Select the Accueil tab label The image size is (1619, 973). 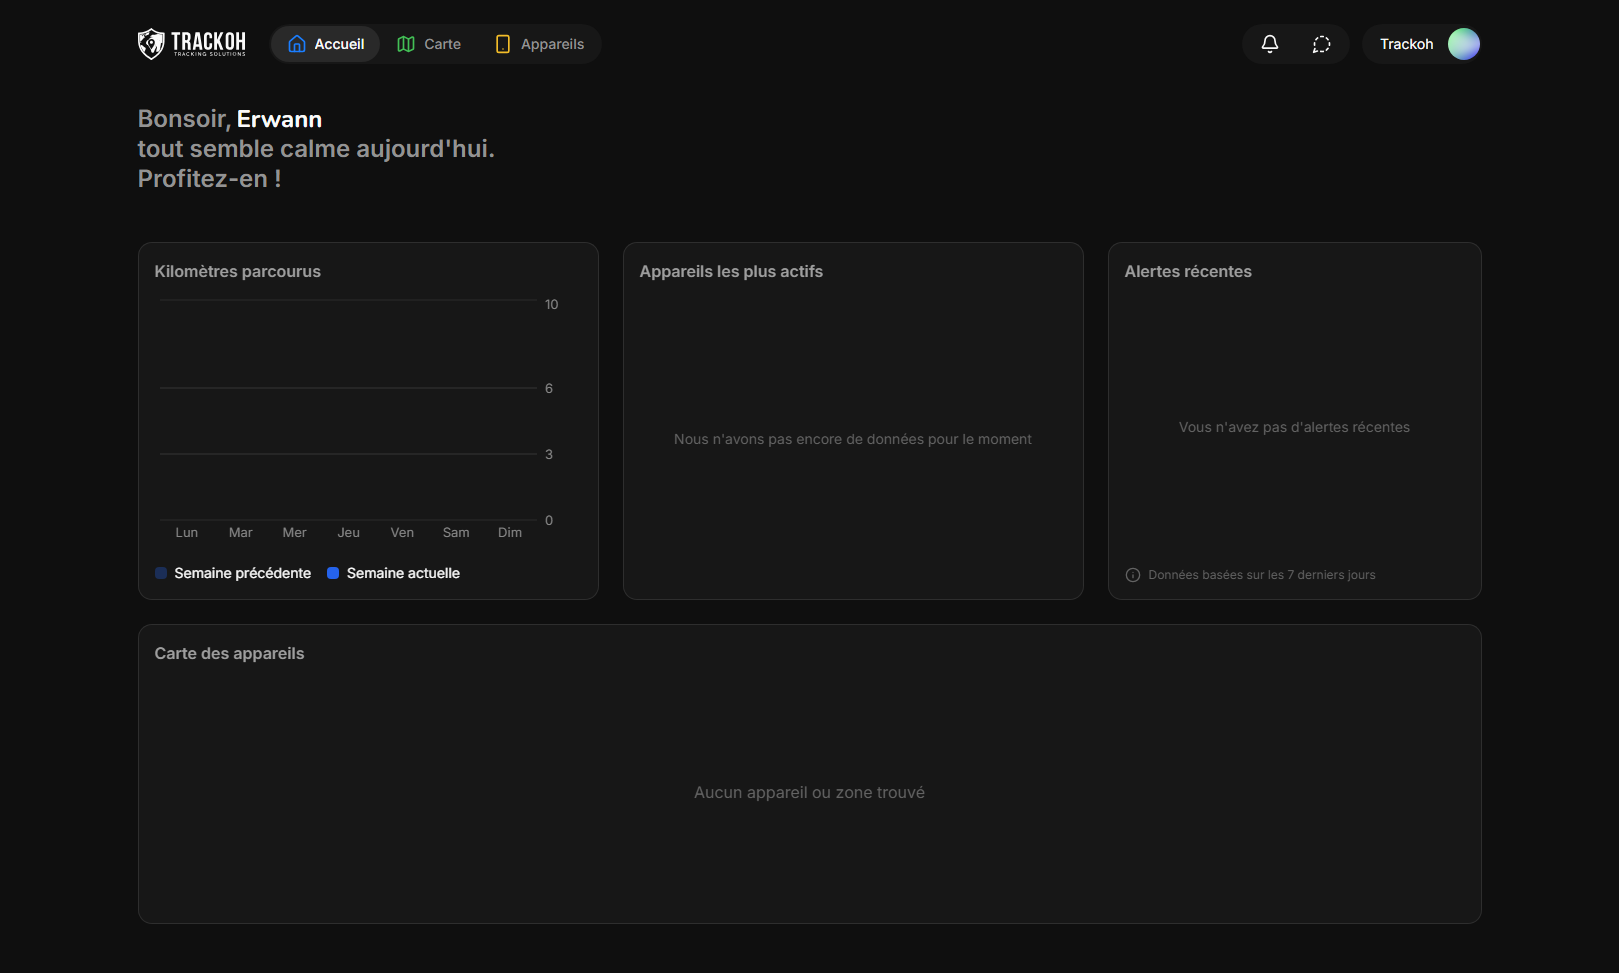[339, 44]
